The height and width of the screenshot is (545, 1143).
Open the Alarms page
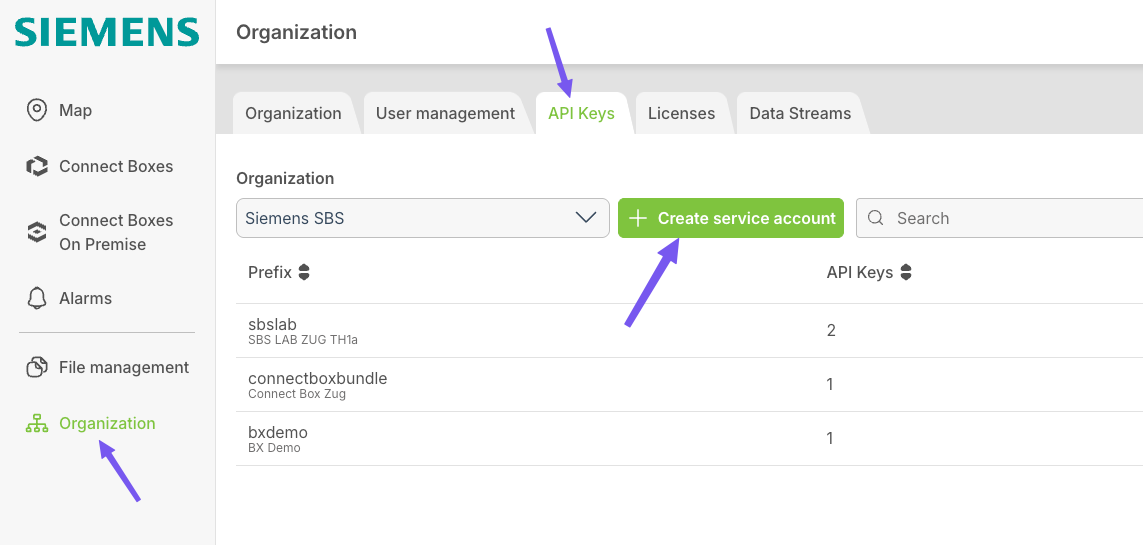coord(85,298)
